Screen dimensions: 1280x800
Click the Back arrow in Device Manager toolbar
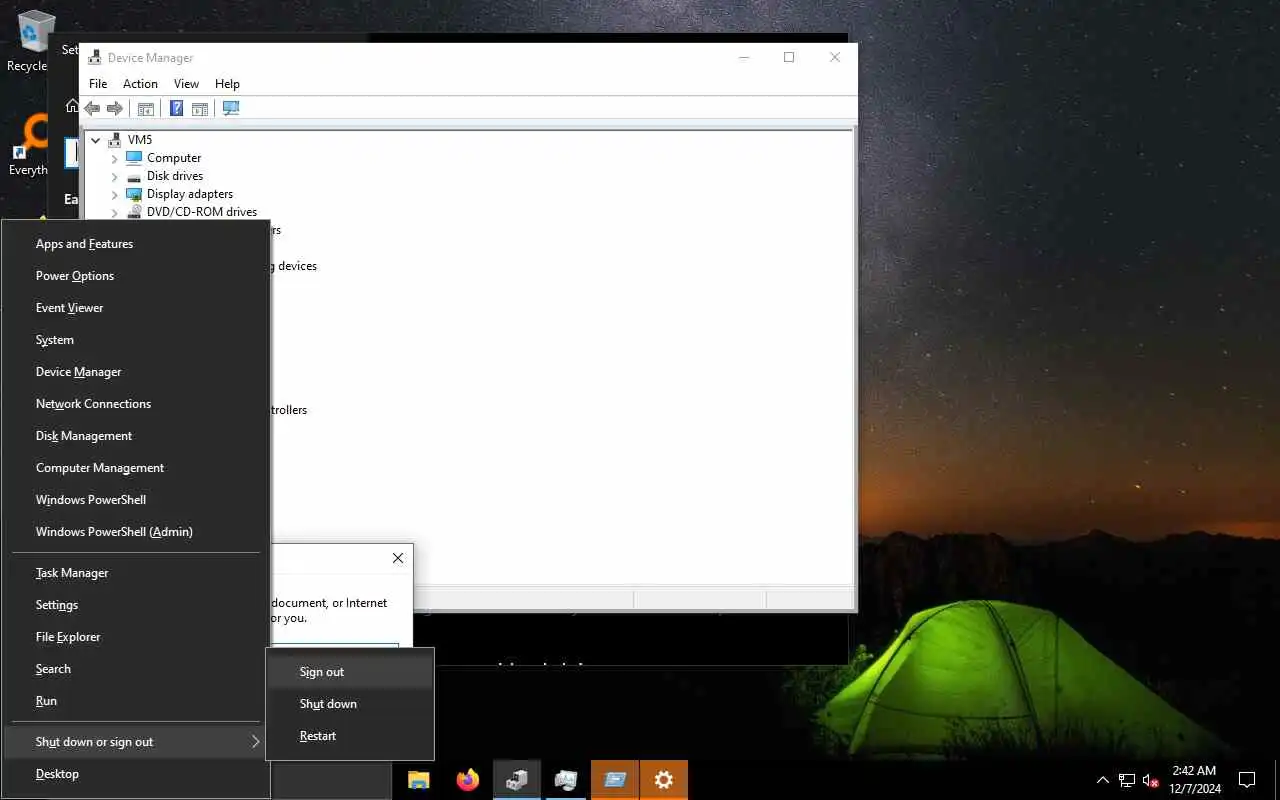(x=92, y=108)
